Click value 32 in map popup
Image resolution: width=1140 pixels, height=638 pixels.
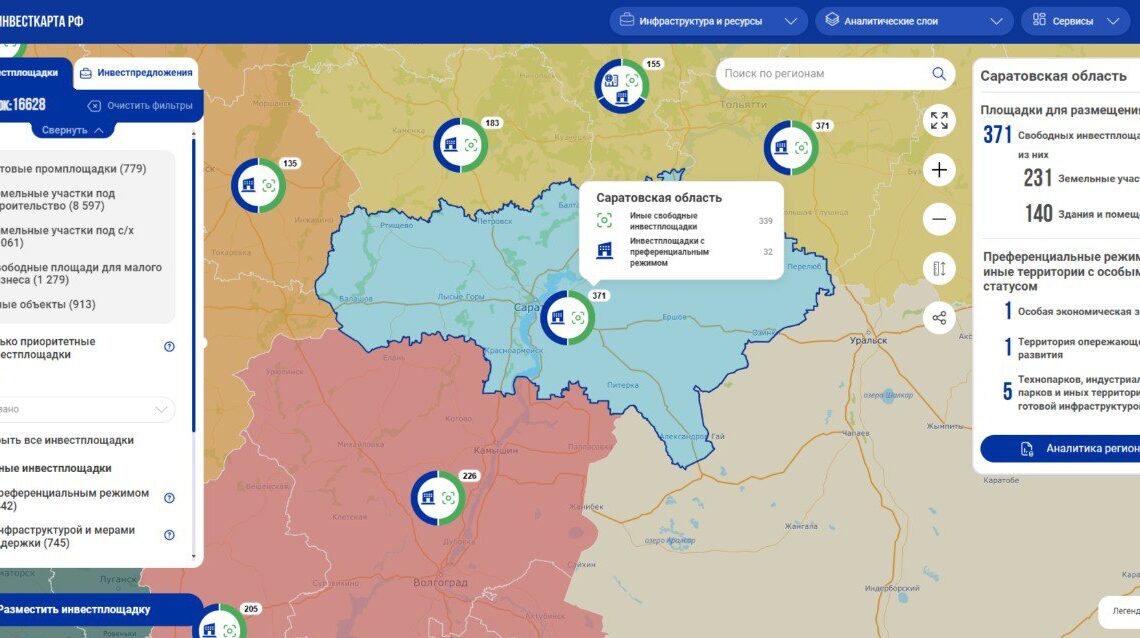768,252
